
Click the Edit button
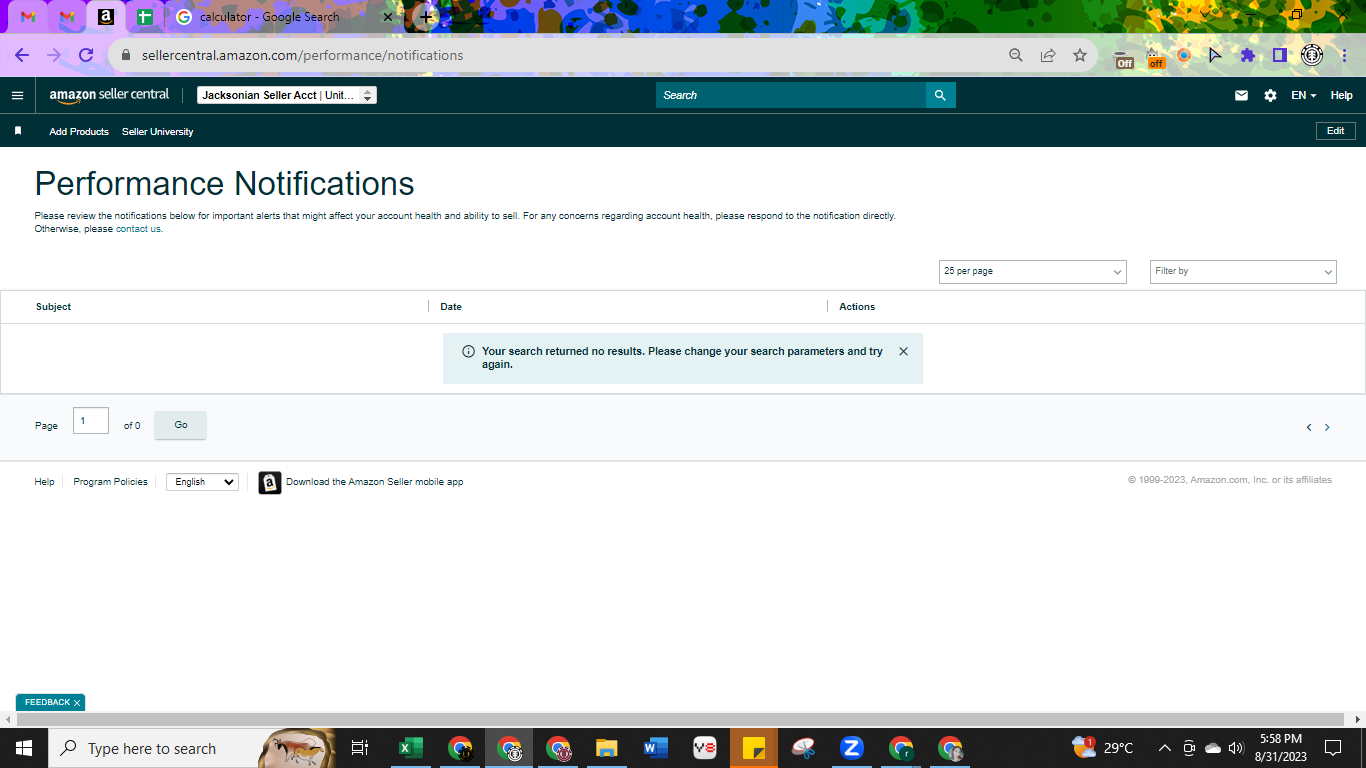pyautogui.click(x=1336, y=131)
